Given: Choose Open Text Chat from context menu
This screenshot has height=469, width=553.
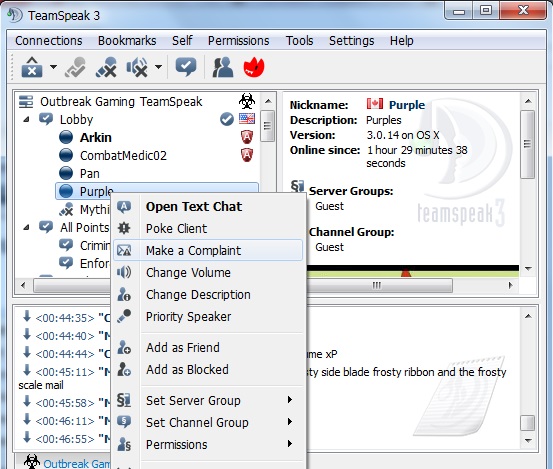Looking at the screenshot, I should [x=208, y=207].
